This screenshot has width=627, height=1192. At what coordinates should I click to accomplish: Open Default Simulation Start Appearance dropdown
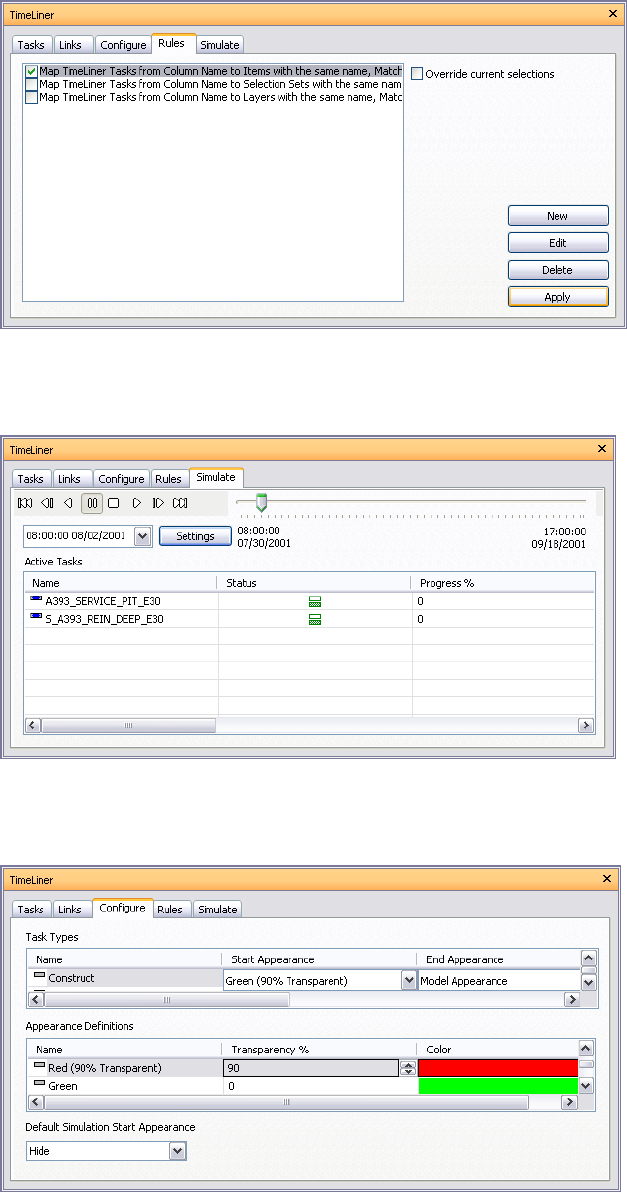point(177,1151)
